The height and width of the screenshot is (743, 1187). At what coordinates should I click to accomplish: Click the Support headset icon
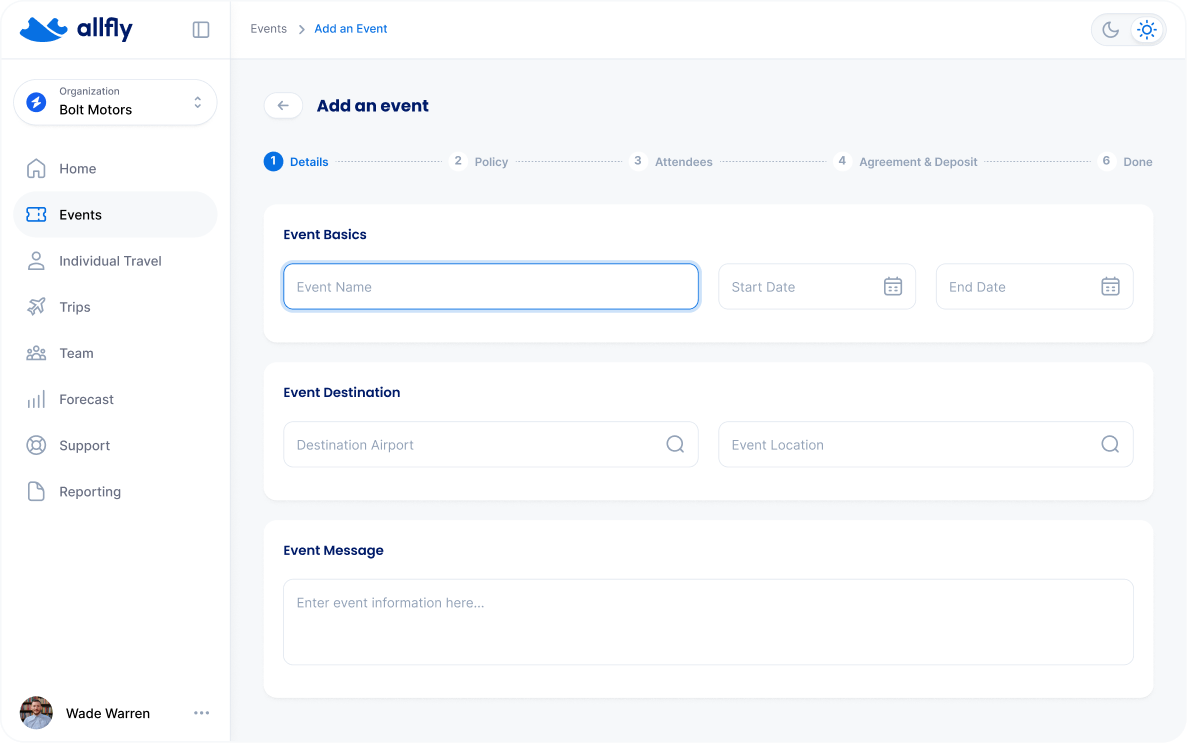click(x=36, y=445)
